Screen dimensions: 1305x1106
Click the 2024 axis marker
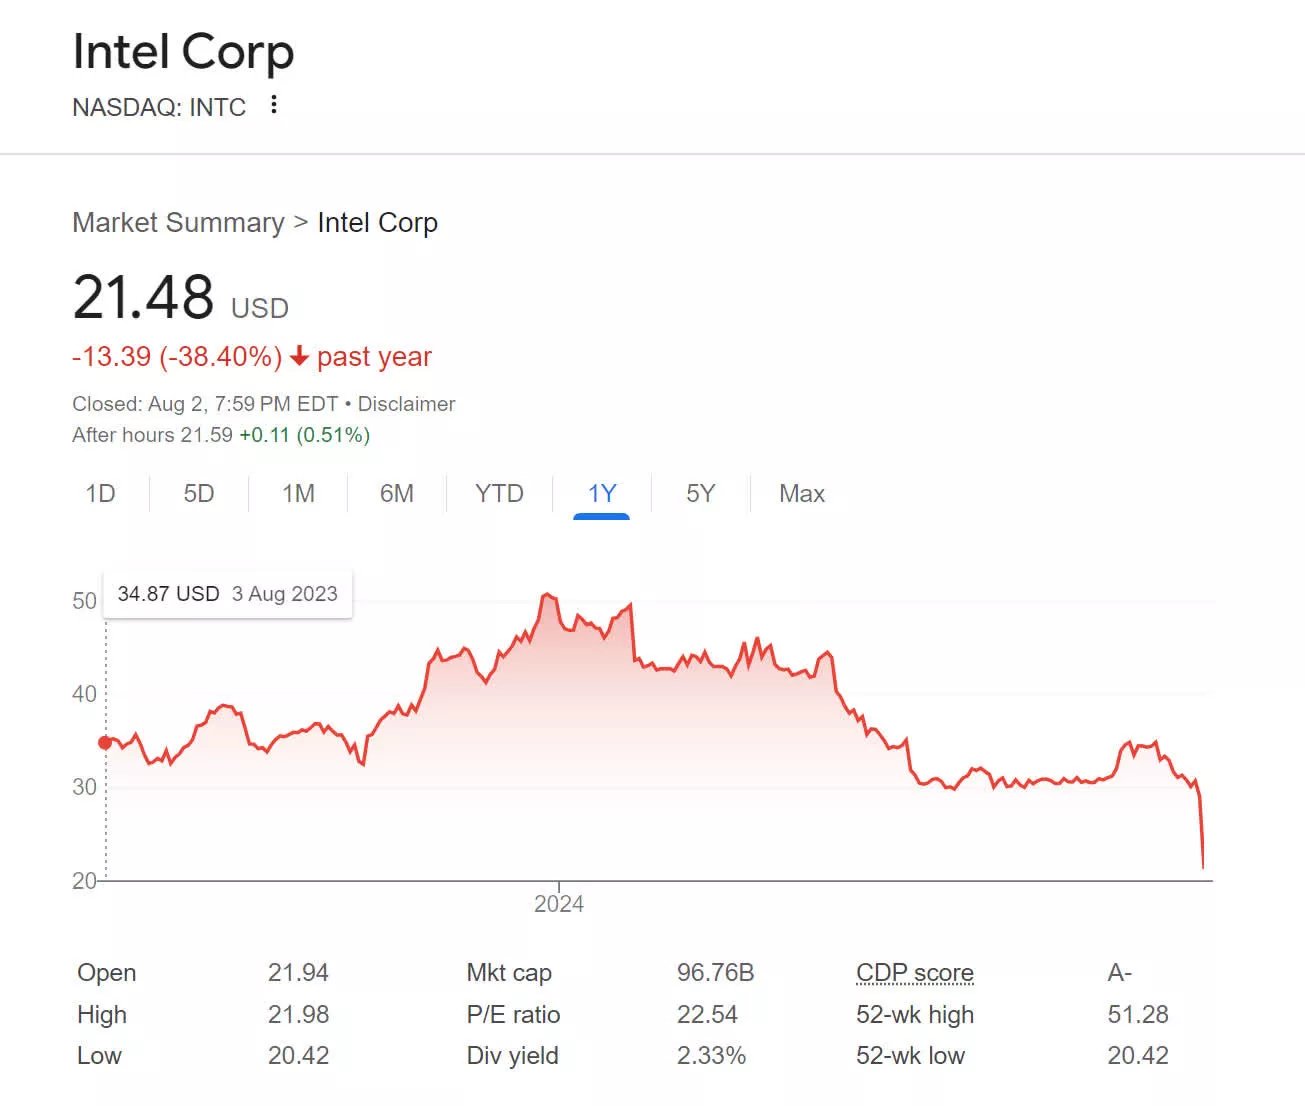(559, 904)
